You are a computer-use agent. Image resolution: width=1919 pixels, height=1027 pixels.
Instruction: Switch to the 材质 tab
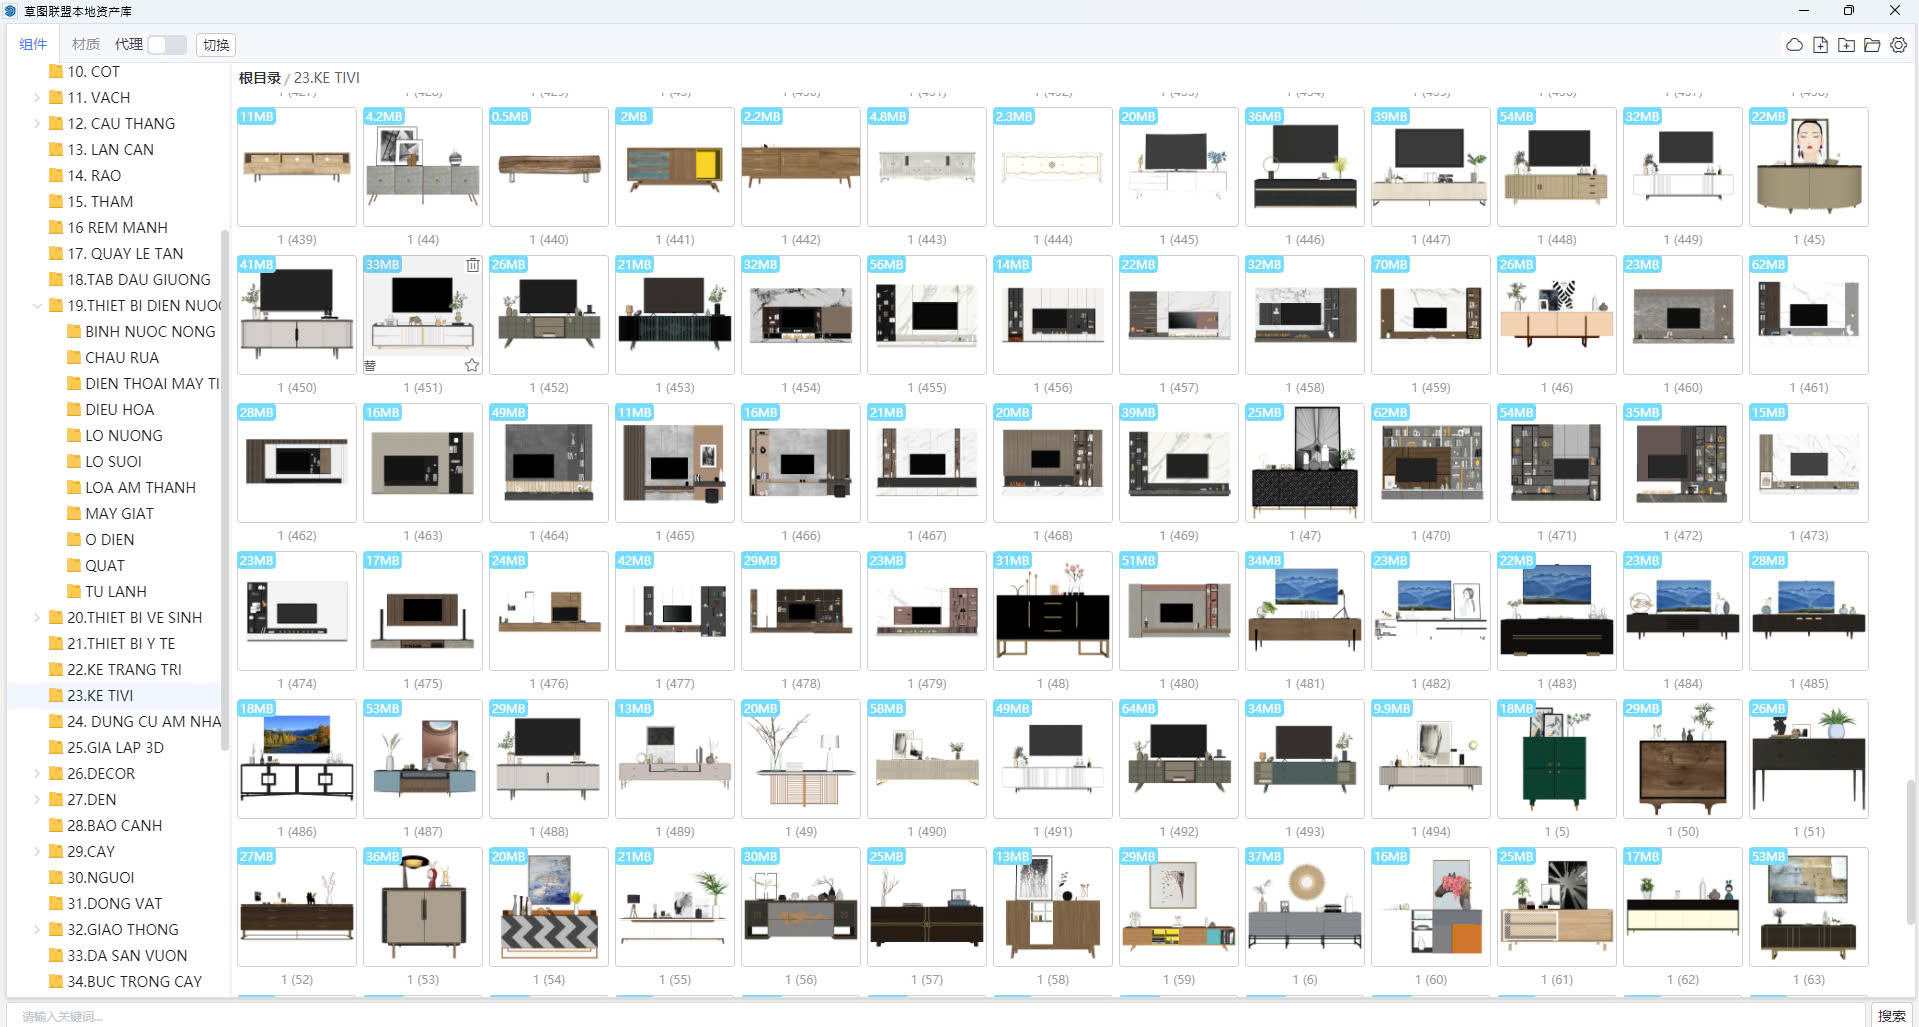86,45
